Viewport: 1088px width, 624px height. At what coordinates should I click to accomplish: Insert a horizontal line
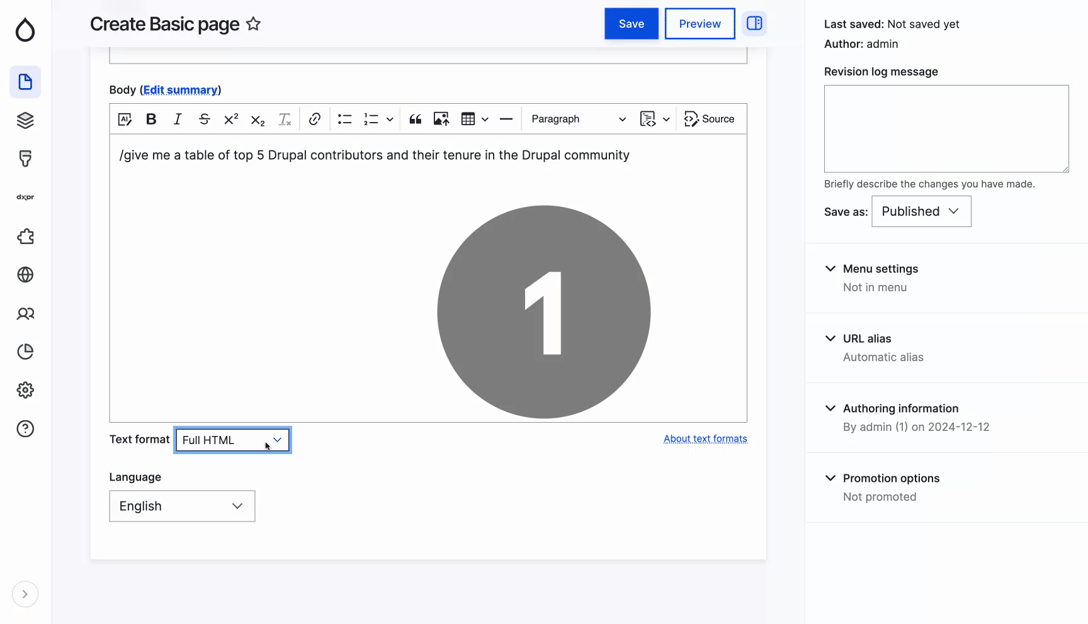pos(506,119)
